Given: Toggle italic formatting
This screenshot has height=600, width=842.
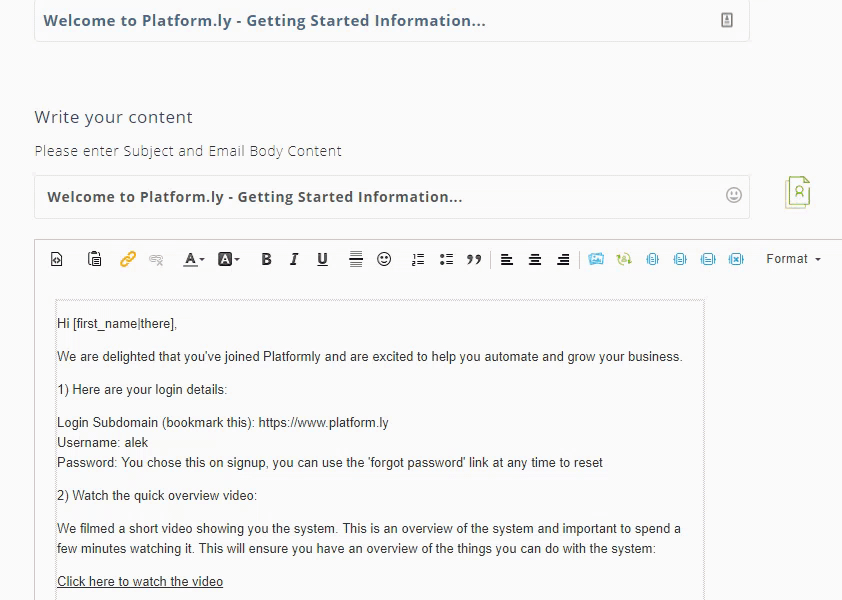Looking at the screenshot, I should click(294, 259).
